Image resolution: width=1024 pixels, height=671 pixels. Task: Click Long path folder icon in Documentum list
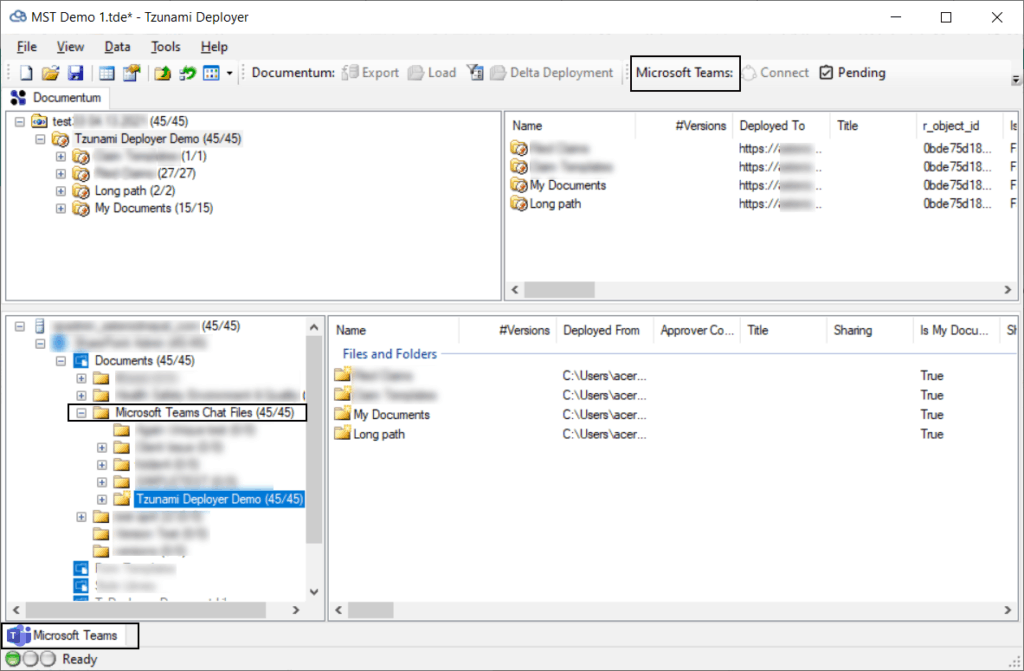(x=519, y=204)
